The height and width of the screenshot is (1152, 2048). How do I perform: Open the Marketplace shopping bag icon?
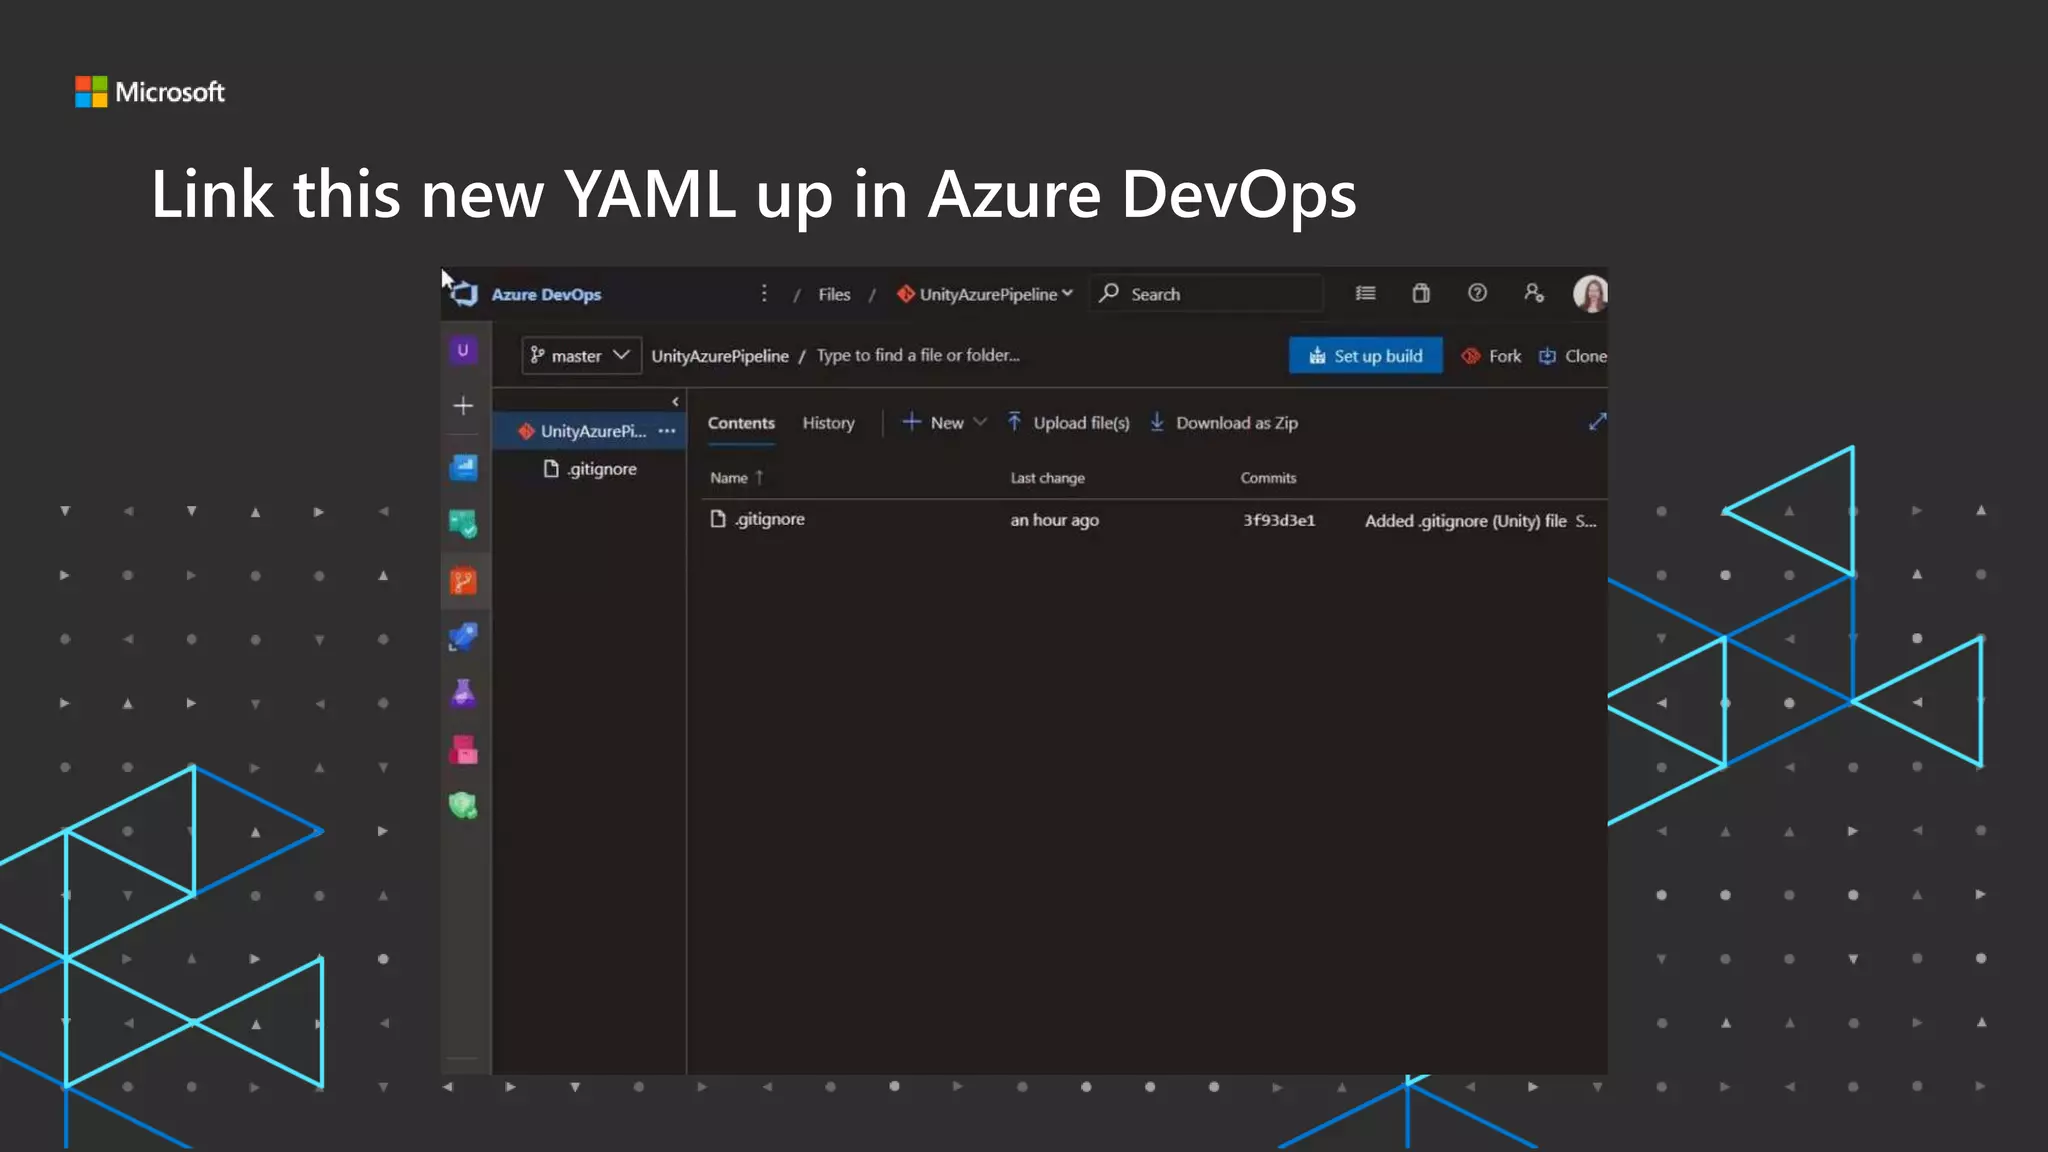click(x=1421, y=293)
